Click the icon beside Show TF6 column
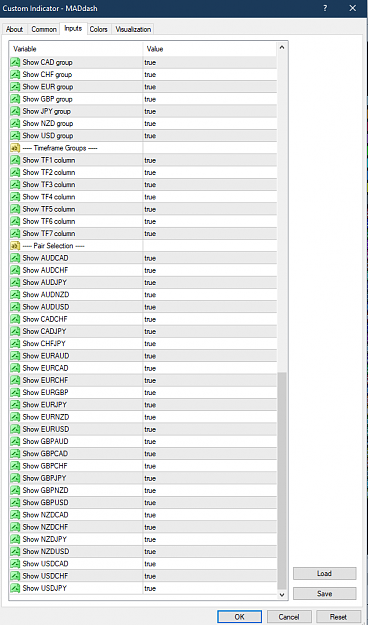 15,221
